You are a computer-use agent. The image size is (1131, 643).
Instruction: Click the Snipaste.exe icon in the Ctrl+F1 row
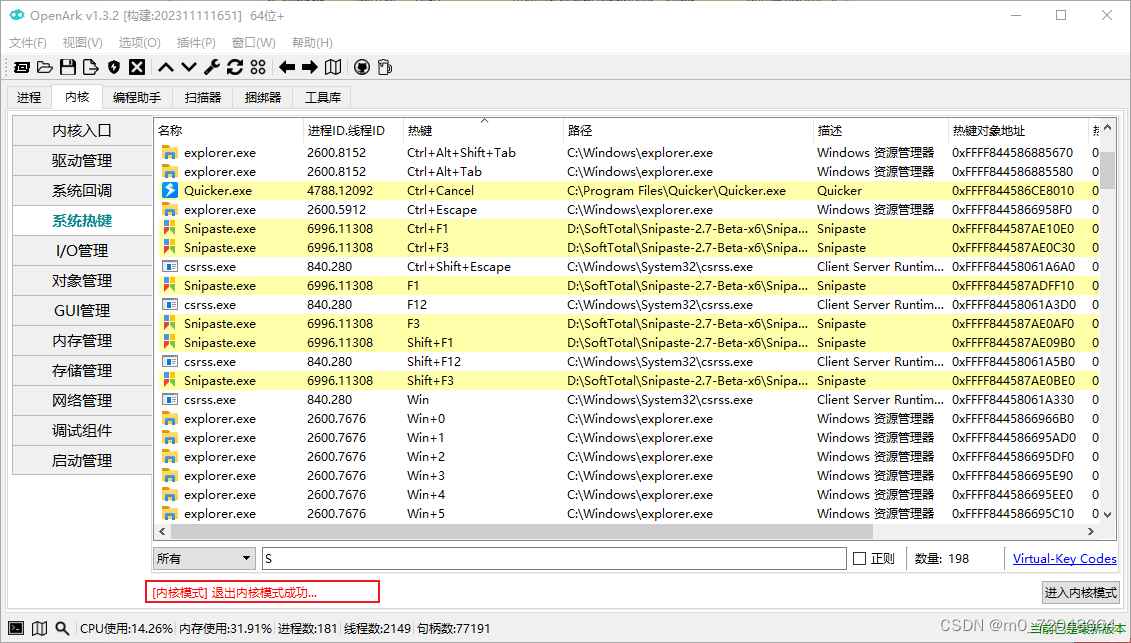(x=170, y=229)
